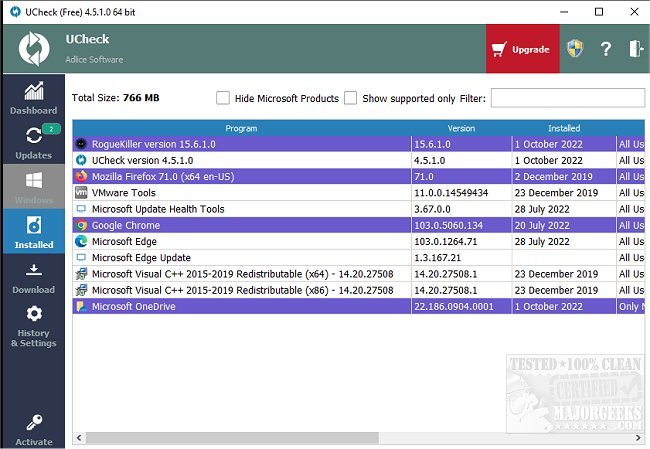This screenshot has width=650, height=449.
Task: Sort by the Installed date column
Action: [x=563, y=128]
